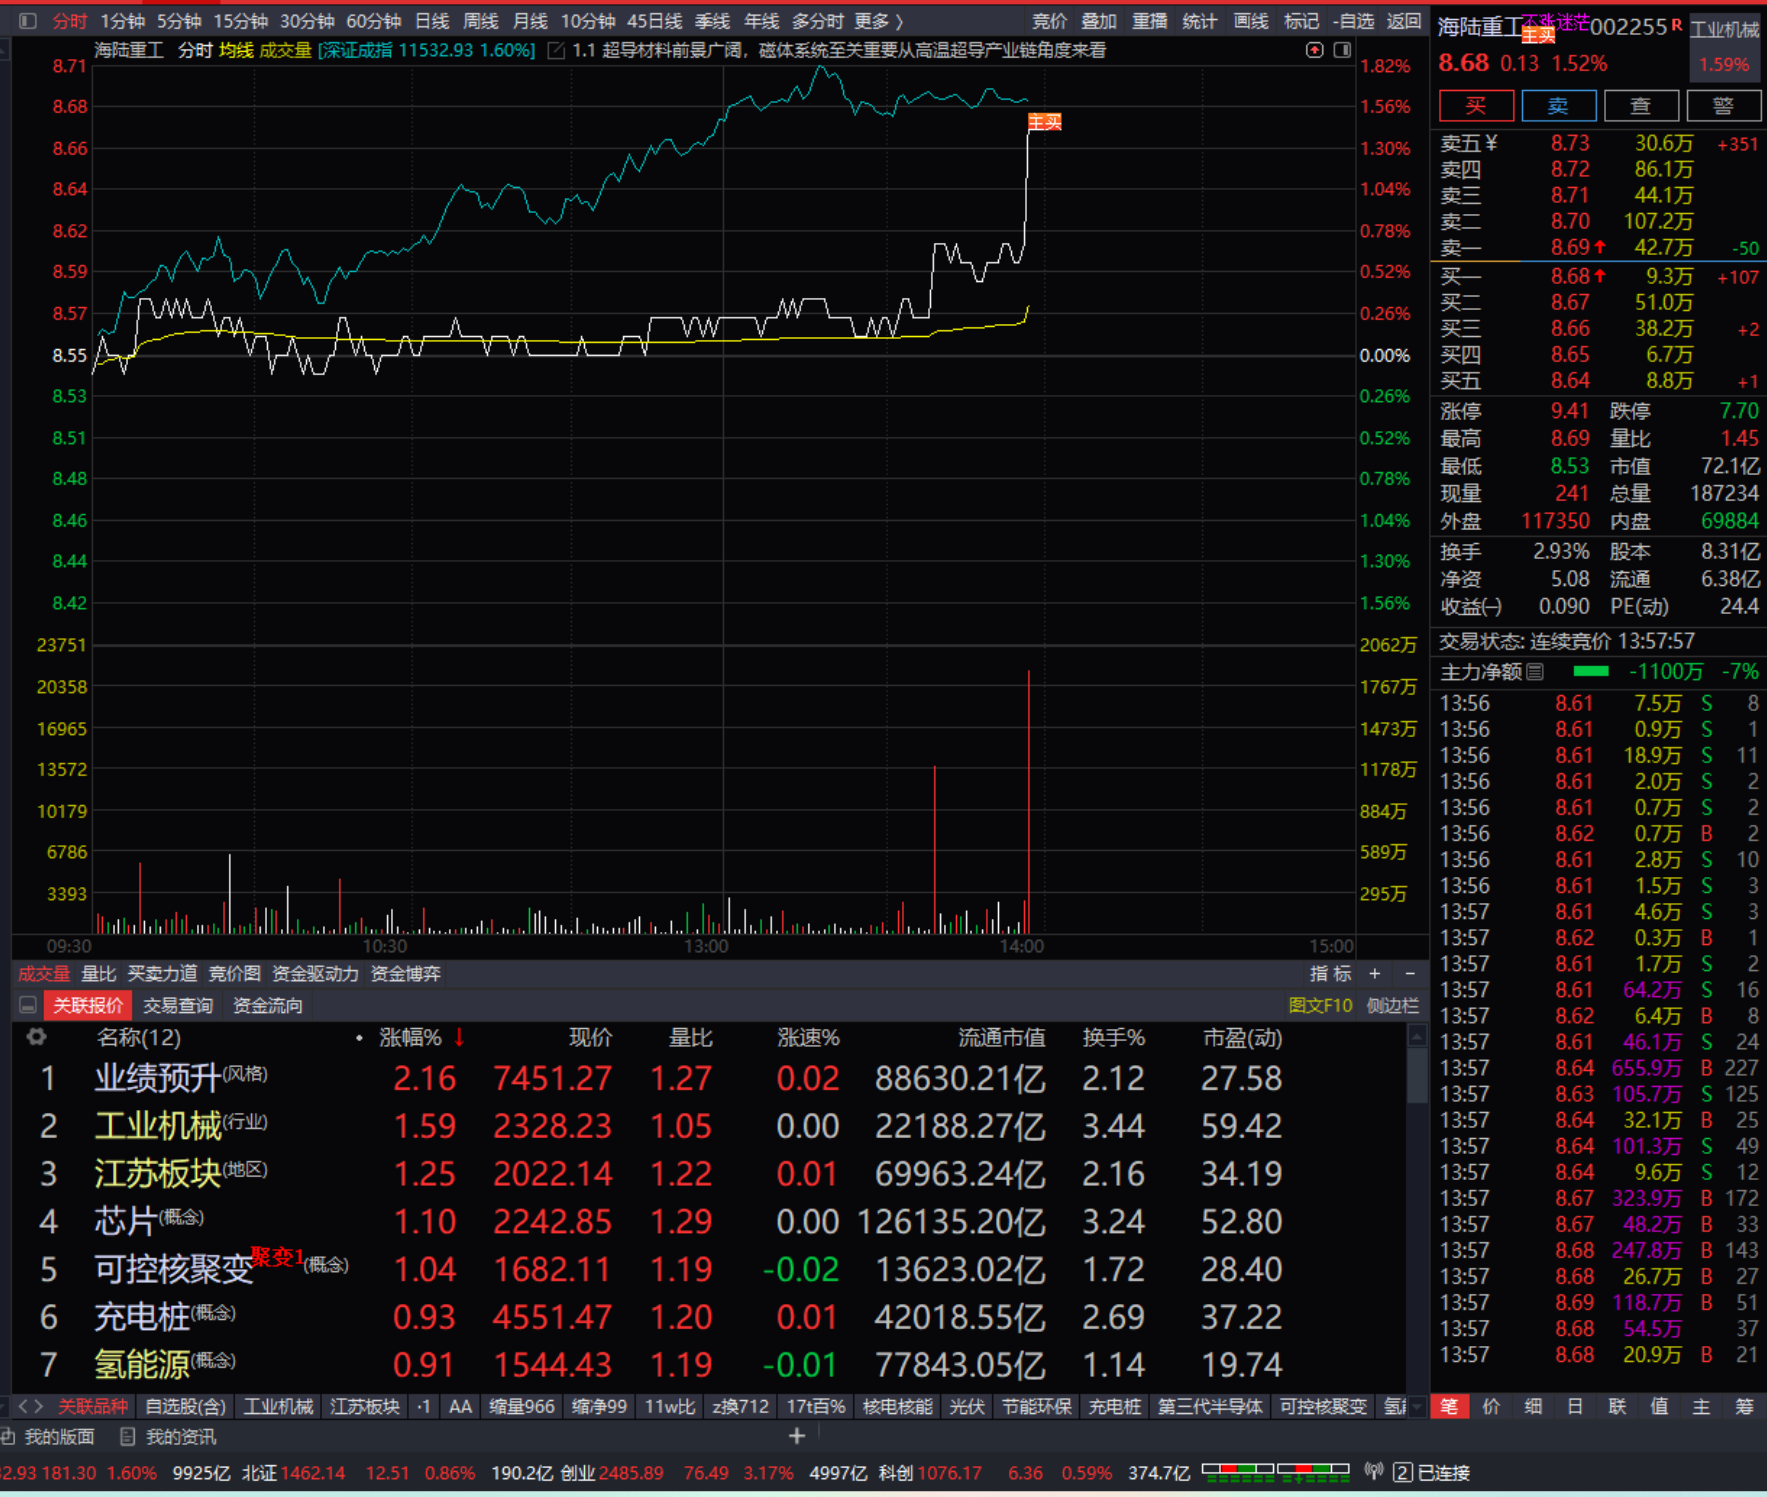Click the 返回 return button
Image resolution: width=1767 pixels, height=1497 pixels.
pos(1404,21)
